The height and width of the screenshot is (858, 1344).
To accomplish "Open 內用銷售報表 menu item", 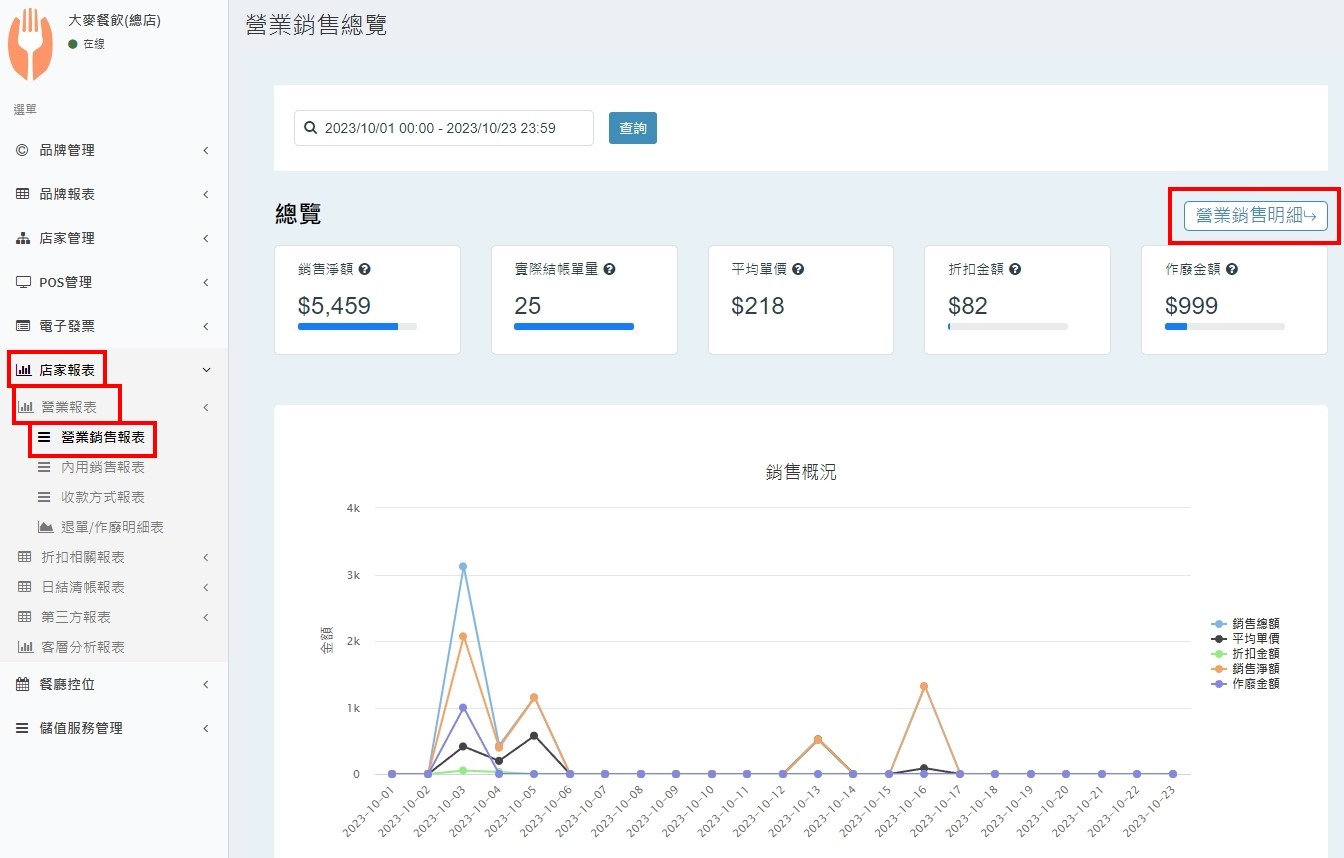I will point(102,467).
